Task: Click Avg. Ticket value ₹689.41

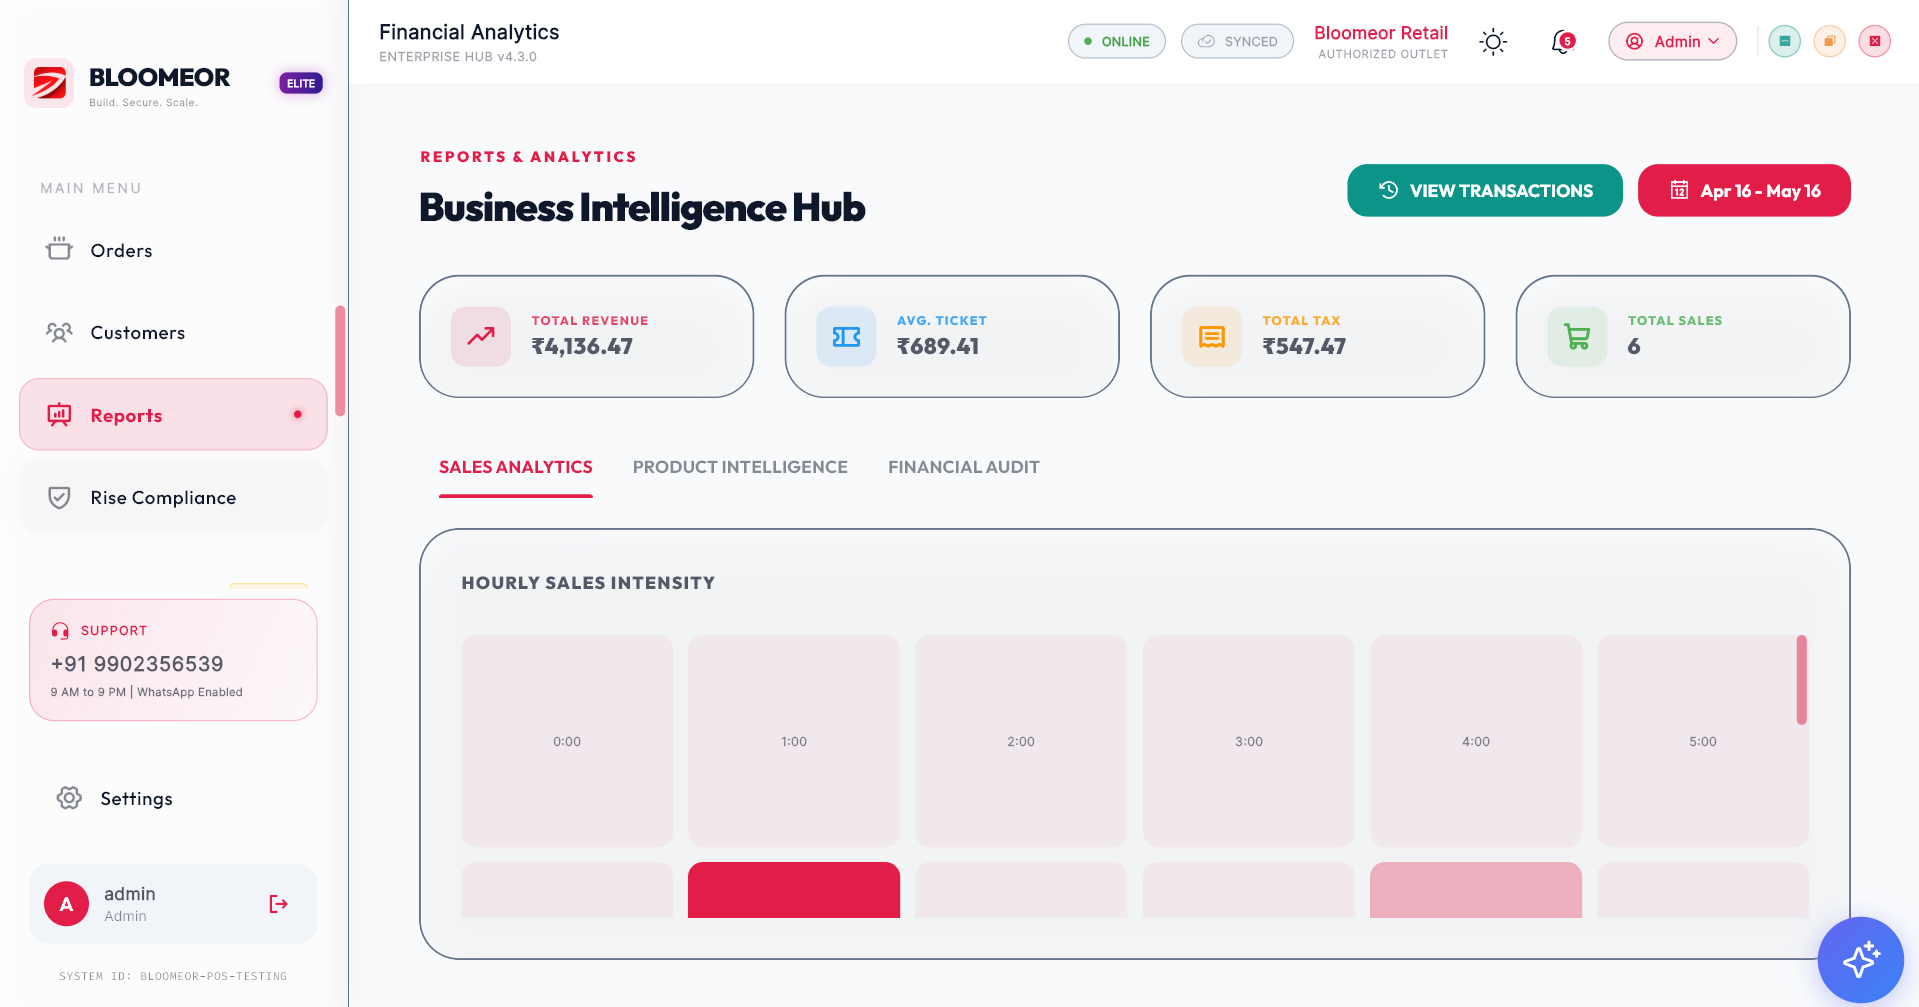Action: [x=938, y=346]
